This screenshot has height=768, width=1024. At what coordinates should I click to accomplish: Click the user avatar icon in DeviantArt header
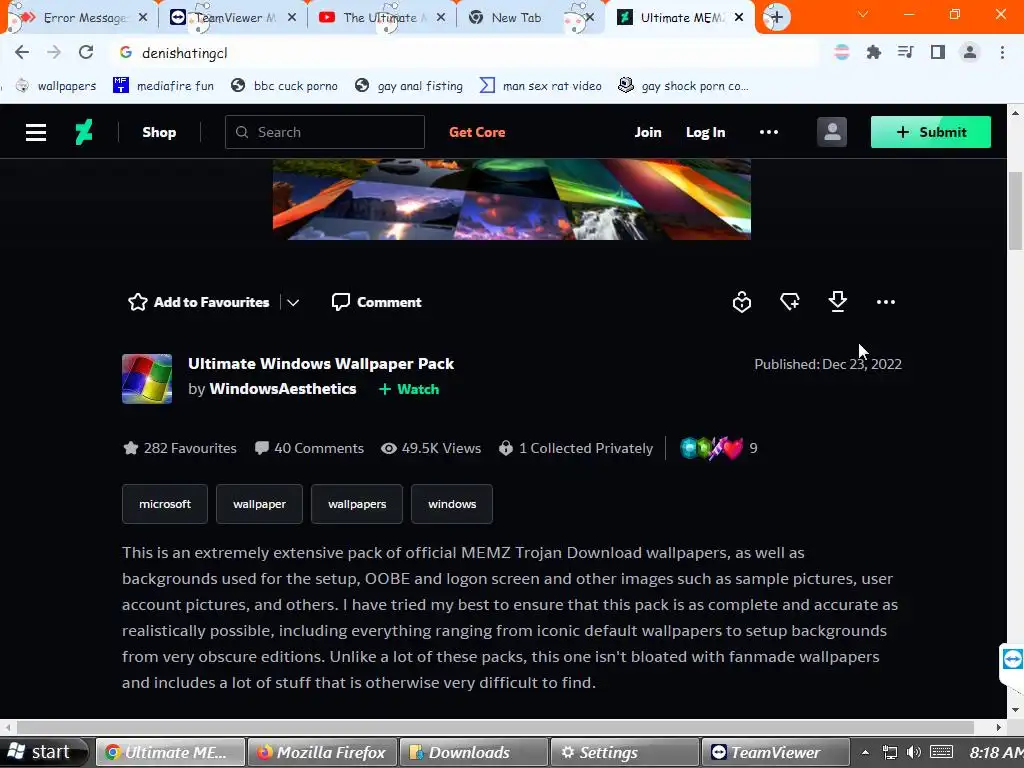click(832, 132)
